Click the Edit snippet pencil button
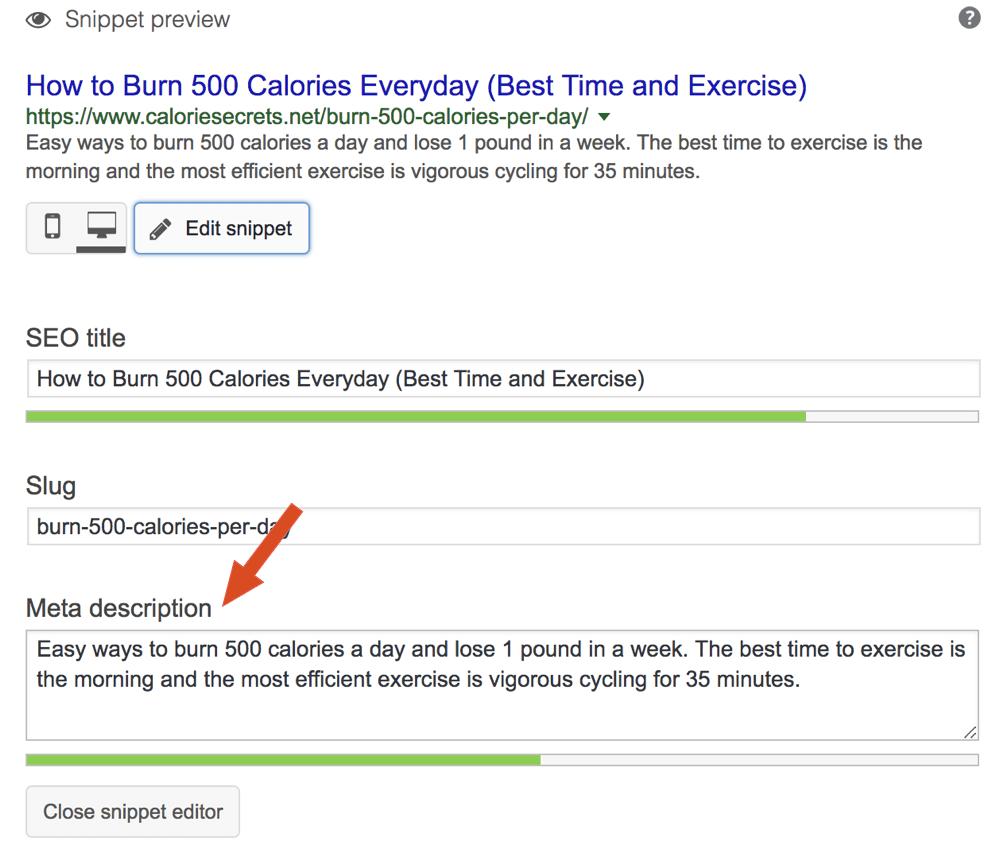Screen dimensions: 1000x857 coord(222,229)
